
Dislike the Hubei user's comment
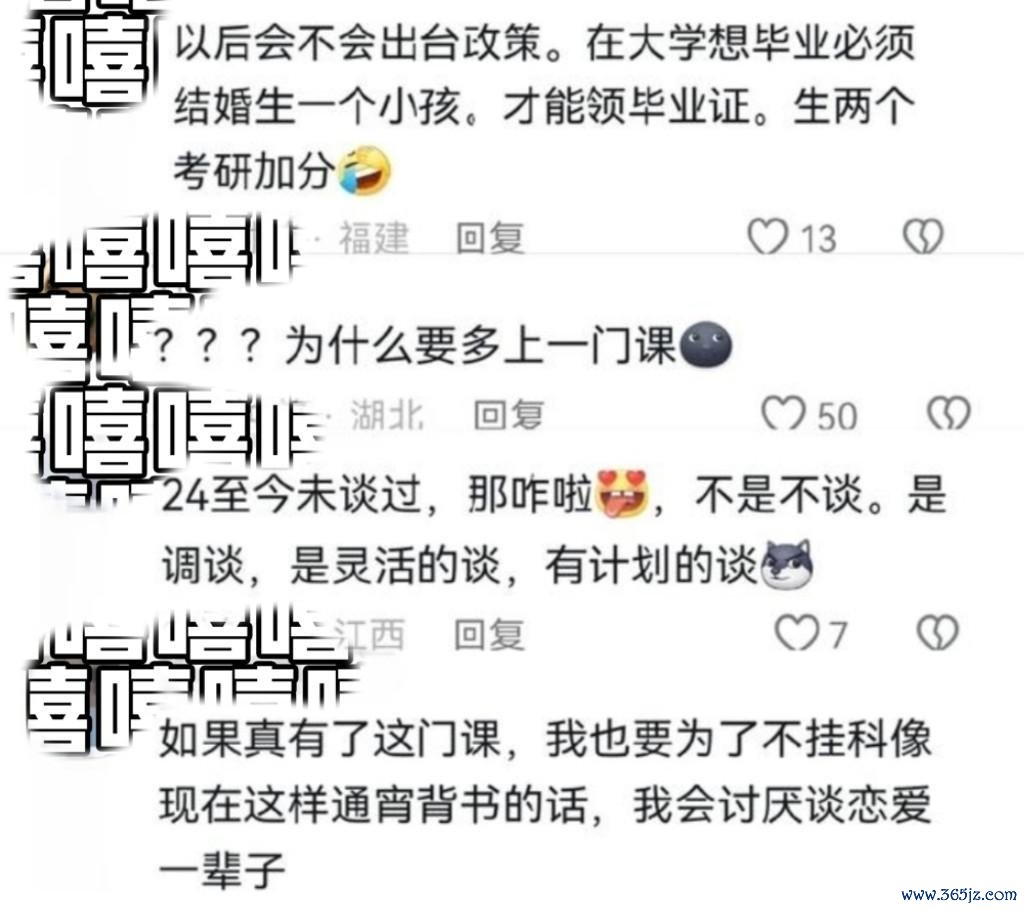click(x=949, y=414)
